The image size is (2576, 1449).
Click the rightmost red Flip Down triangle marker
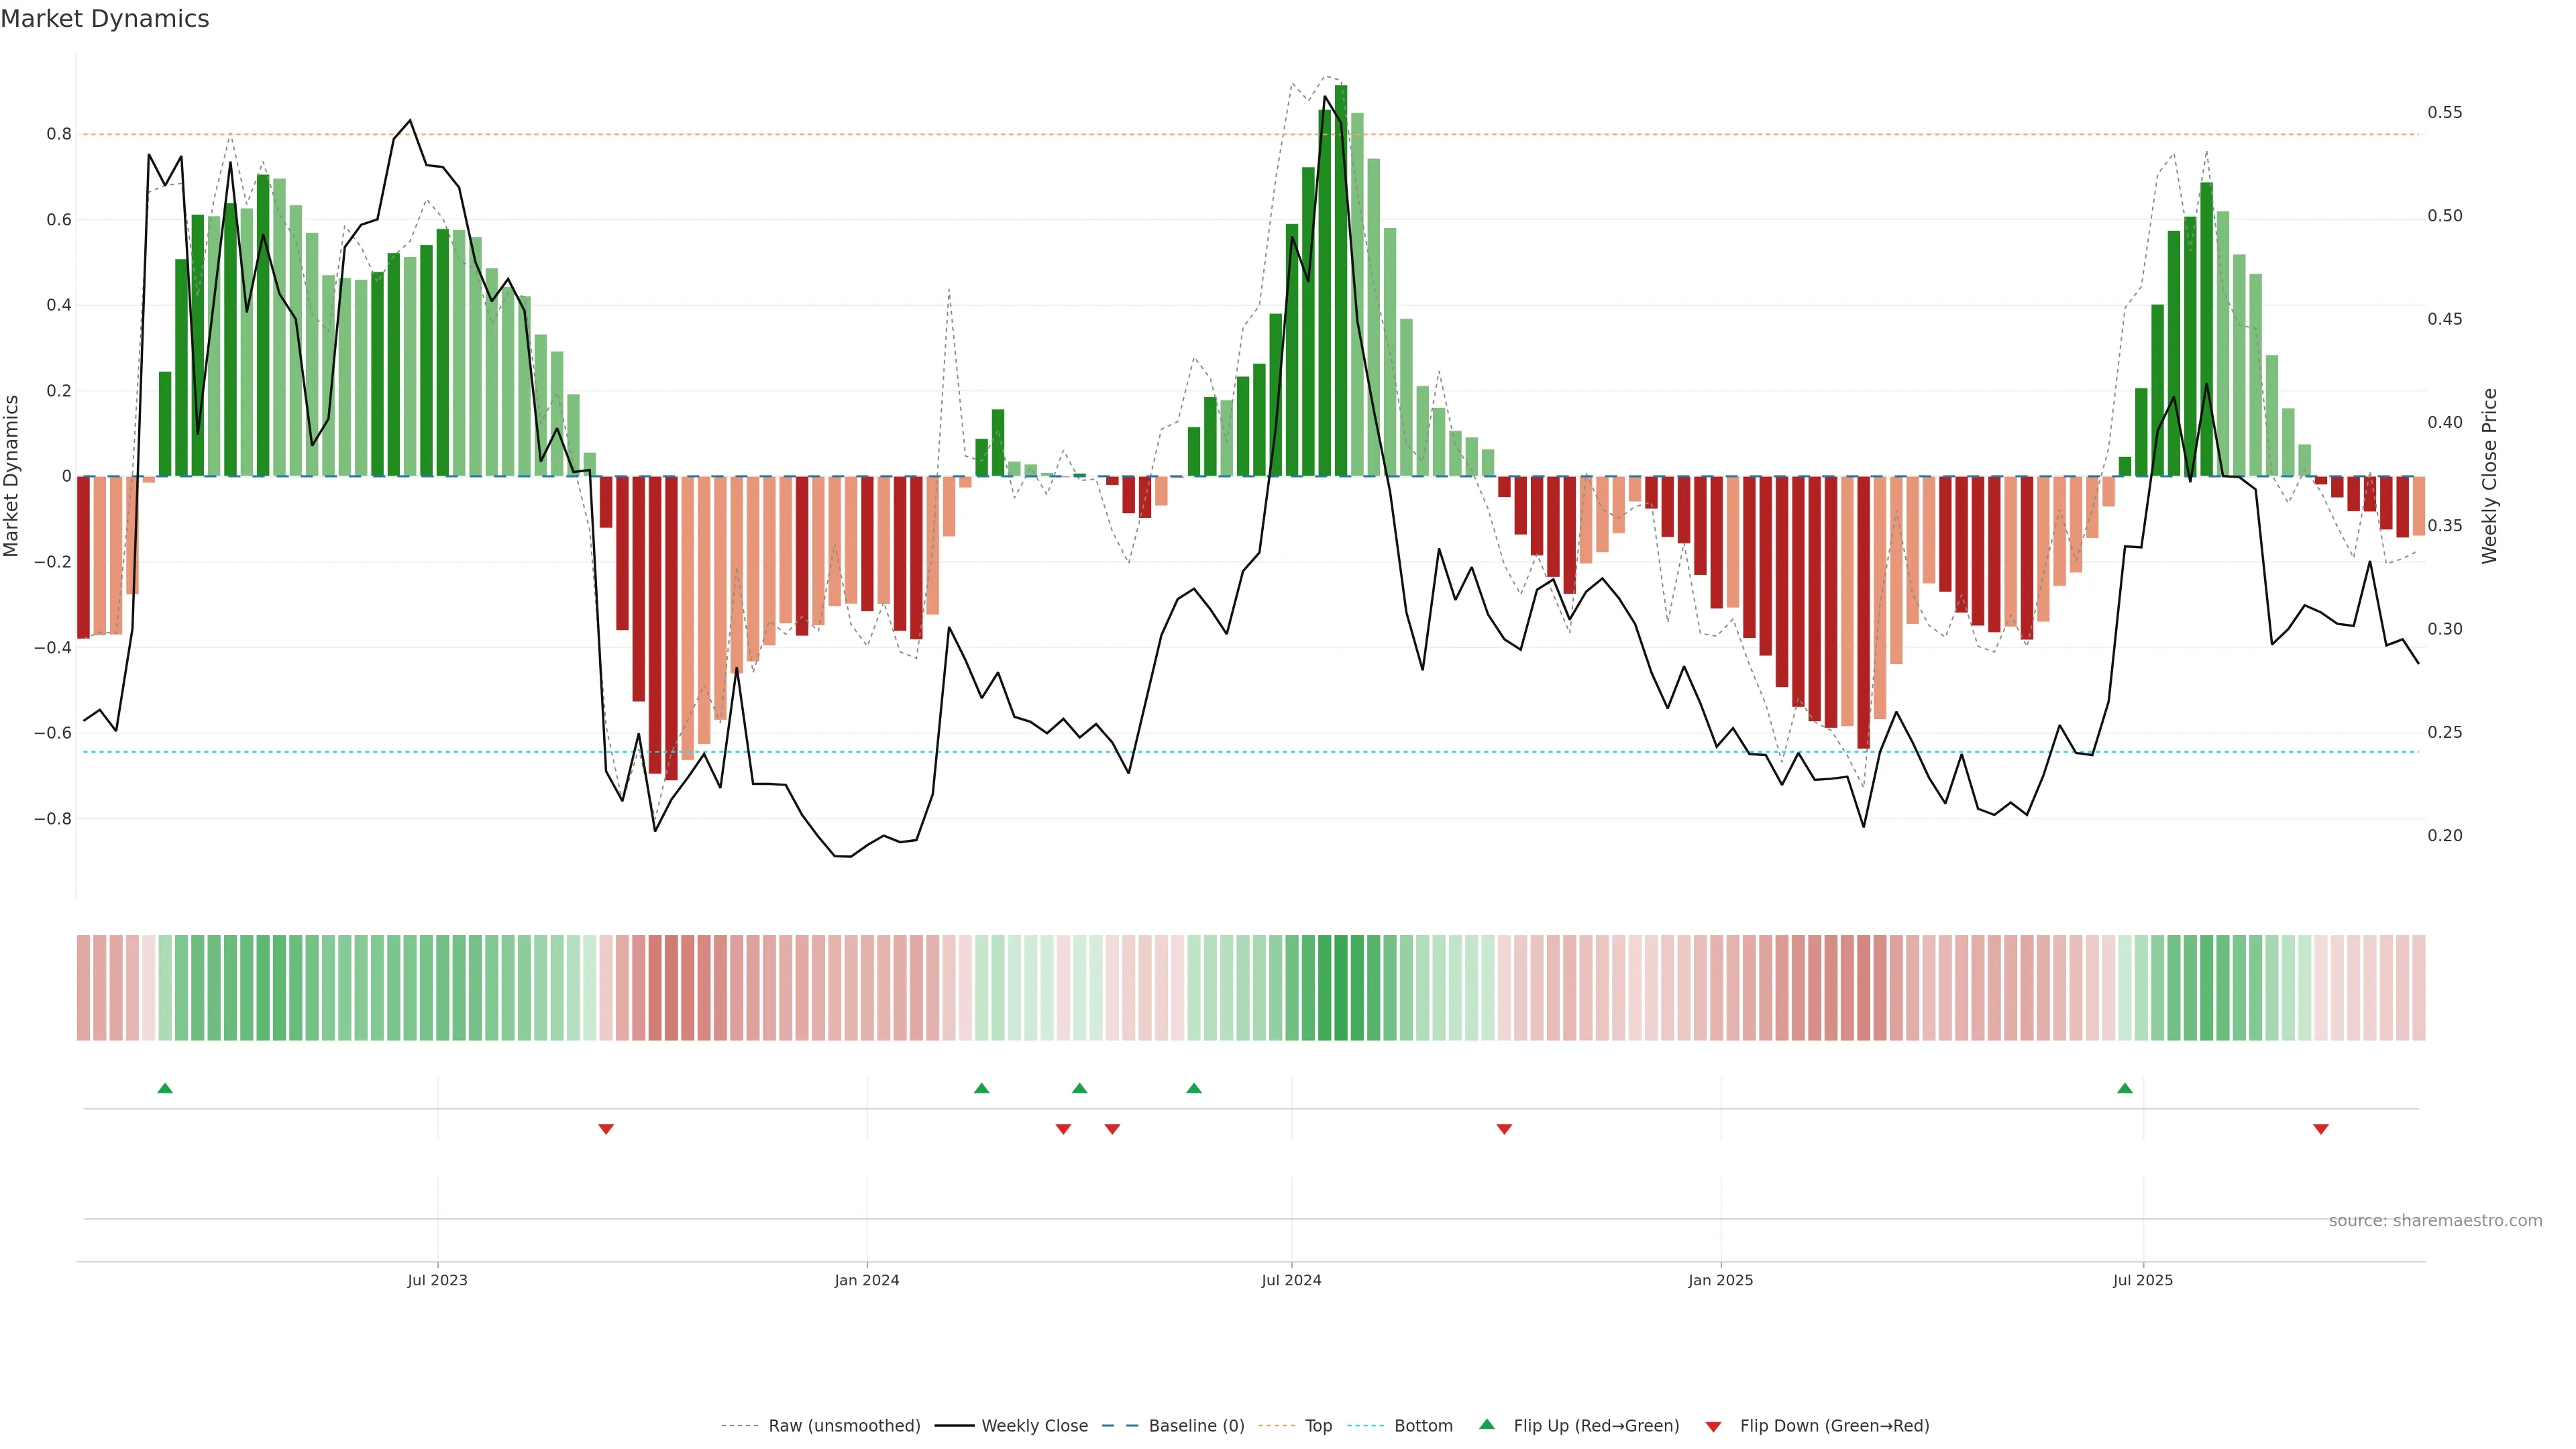pos(2321,1129)
